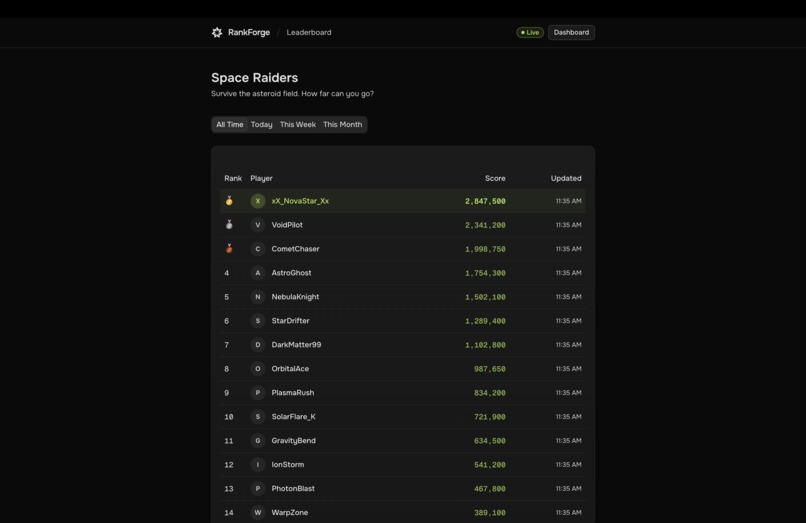Select player name StarDrifter
This screenshot has height=523, width=806.
click(x=290, y=321)
